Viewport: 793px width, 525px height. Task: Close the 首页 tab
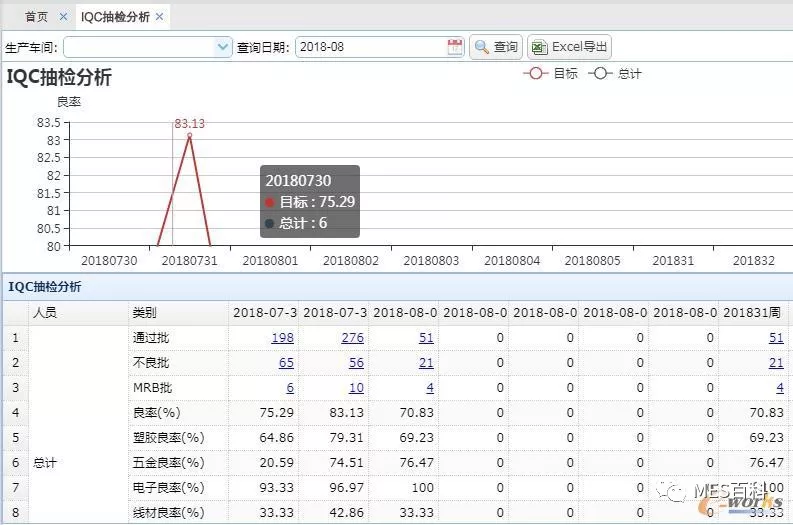63,17
